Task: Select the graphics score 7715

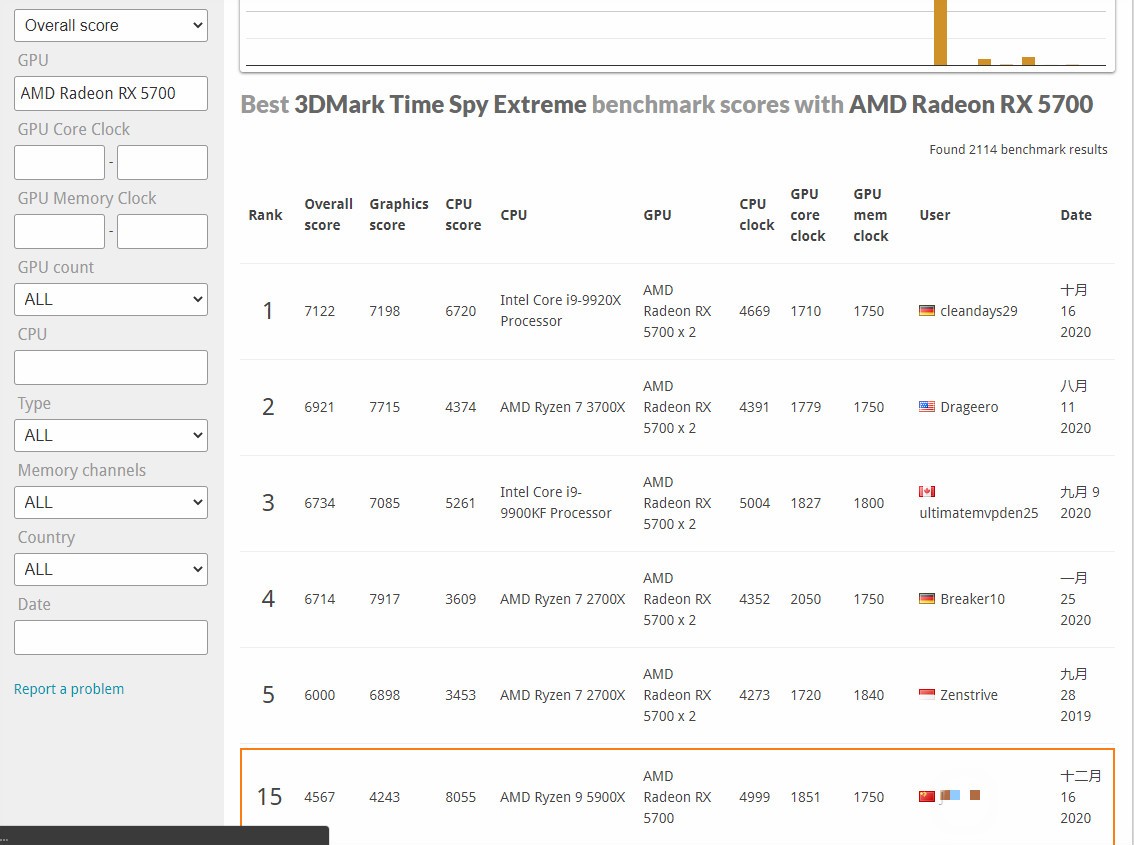Action: [x=385, y=407]
